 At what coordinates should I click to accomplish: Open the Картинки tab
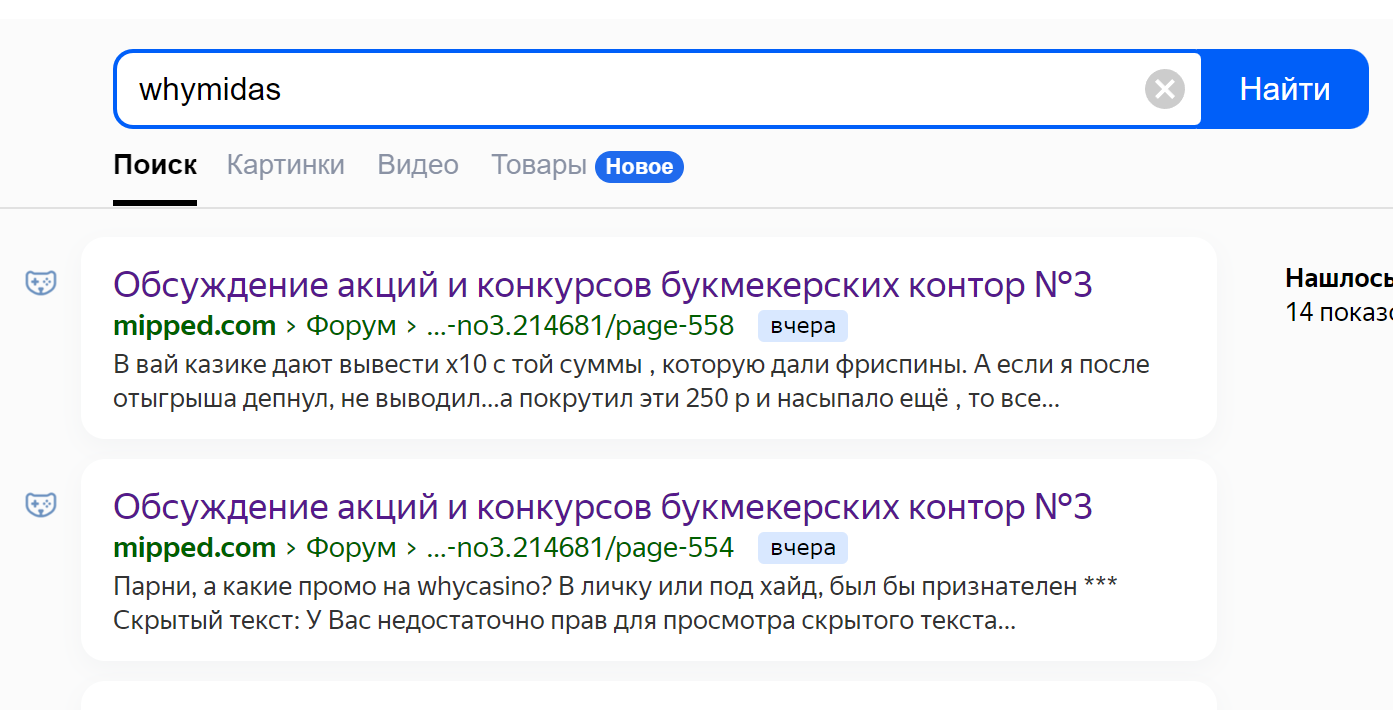(286, 165)
